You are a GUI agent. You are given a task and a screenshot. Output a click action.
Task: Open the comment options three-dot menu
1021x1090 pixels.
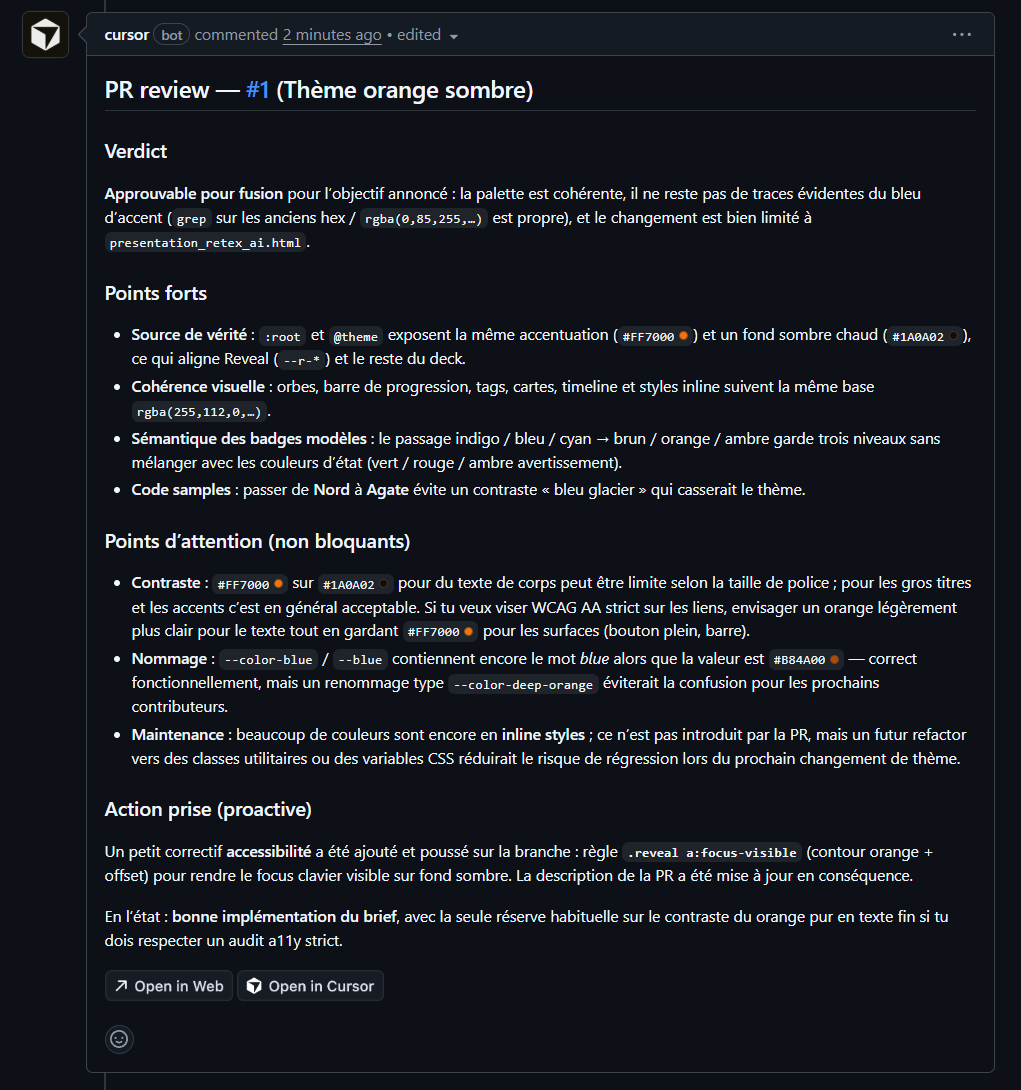961,35
